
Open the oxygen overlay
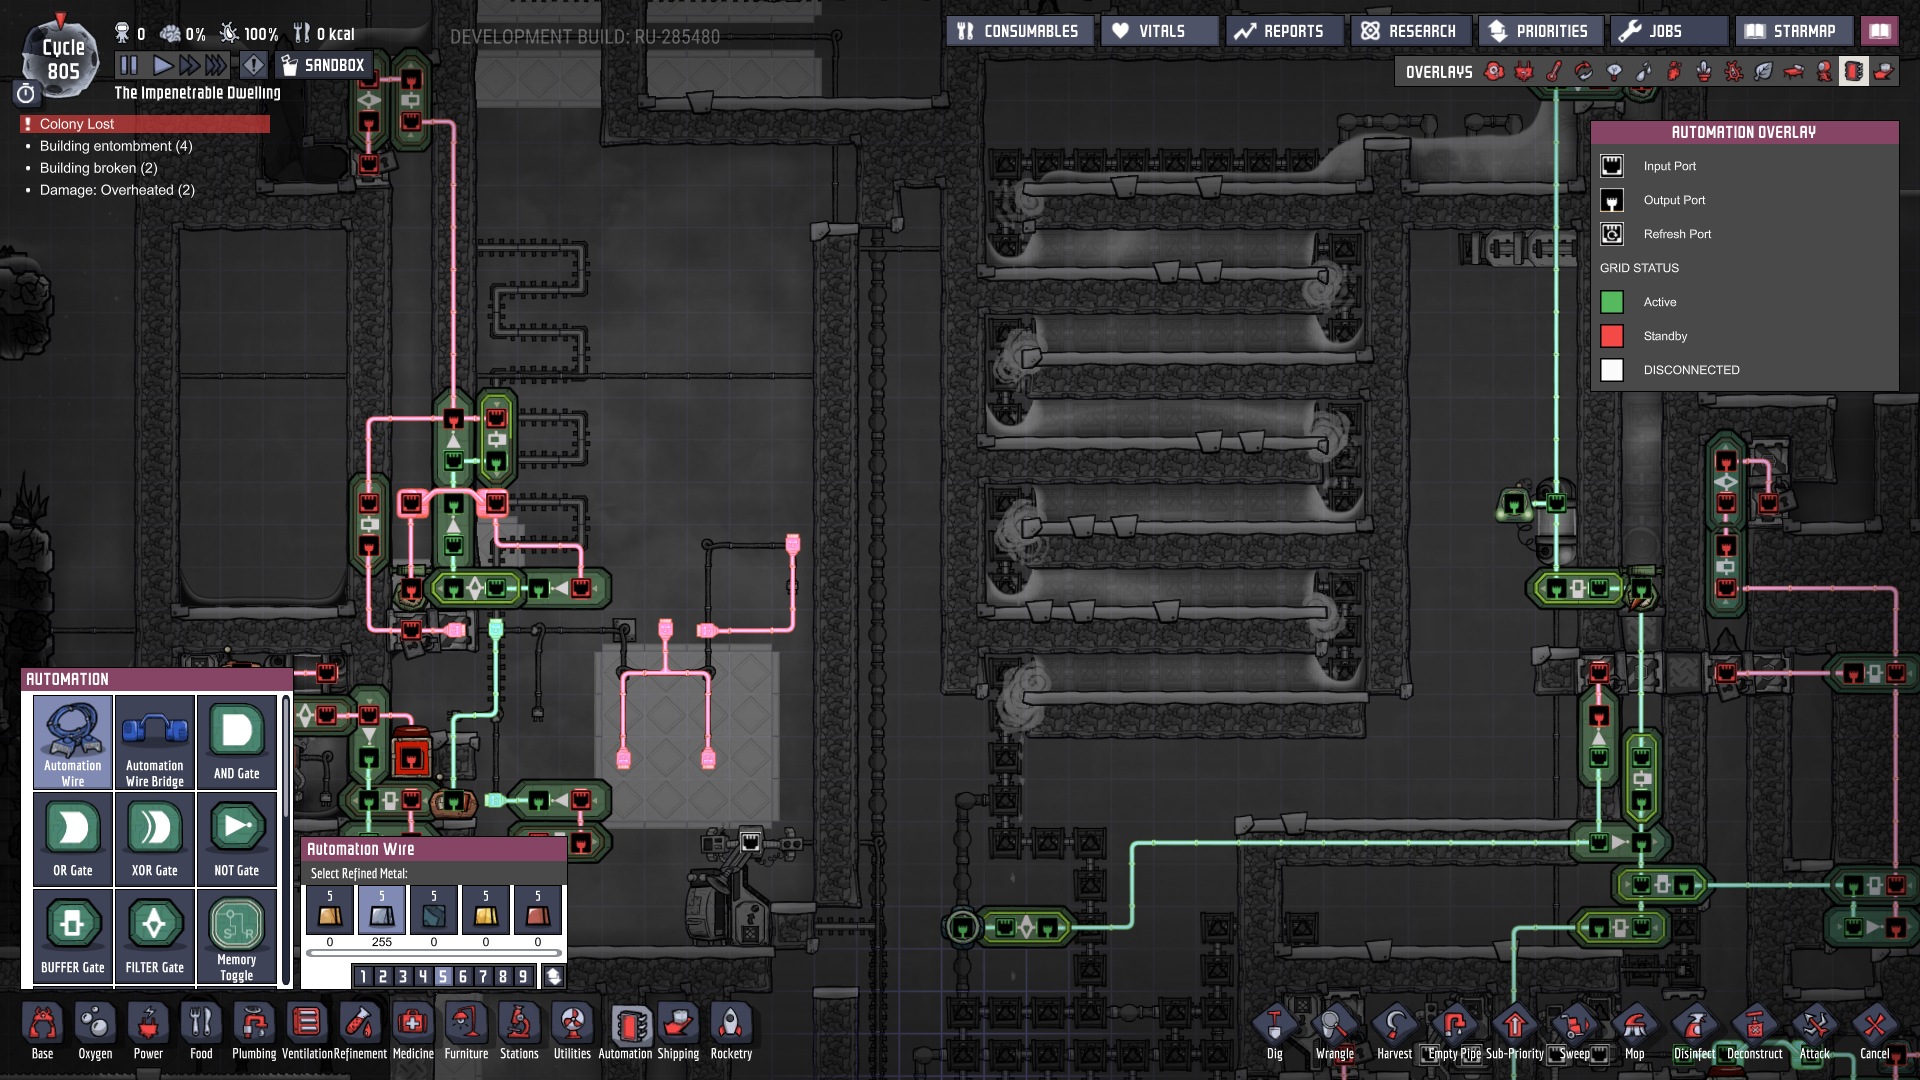click(x=1494, y=71)
